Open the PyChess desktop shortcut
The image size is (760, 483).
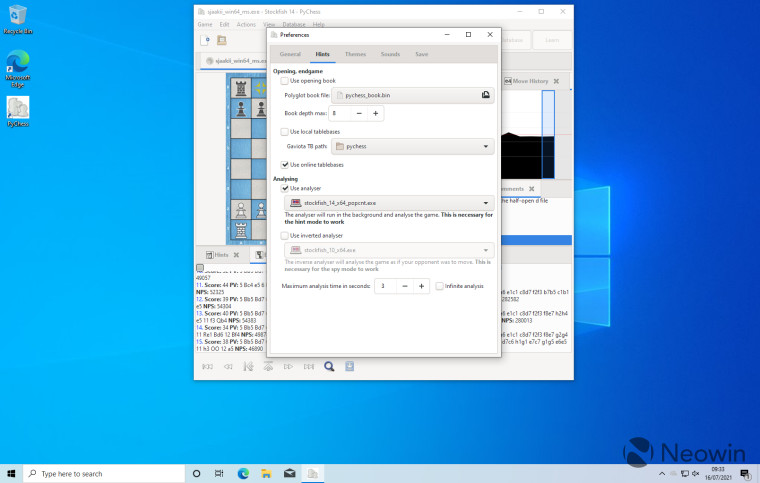18,111
